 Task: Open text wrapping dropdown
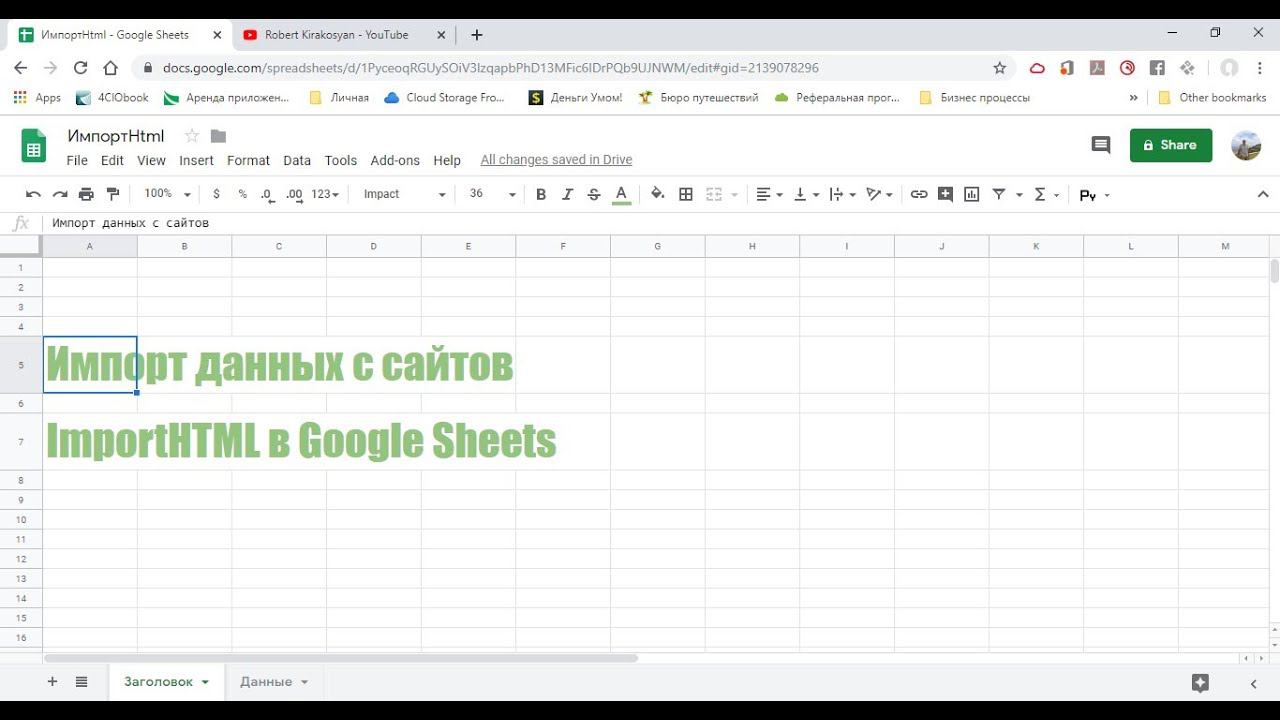pyautogui.click(x=843, y=194)
